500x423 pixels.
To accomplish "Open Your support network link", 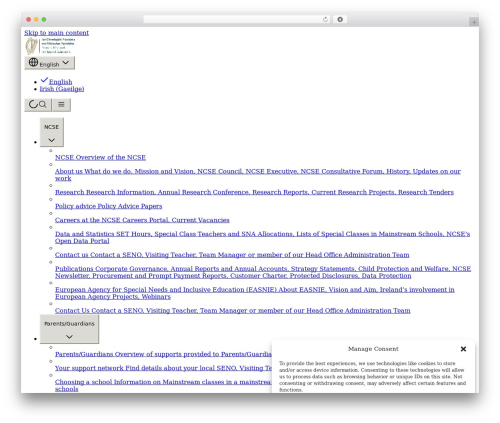I will 163,368.
